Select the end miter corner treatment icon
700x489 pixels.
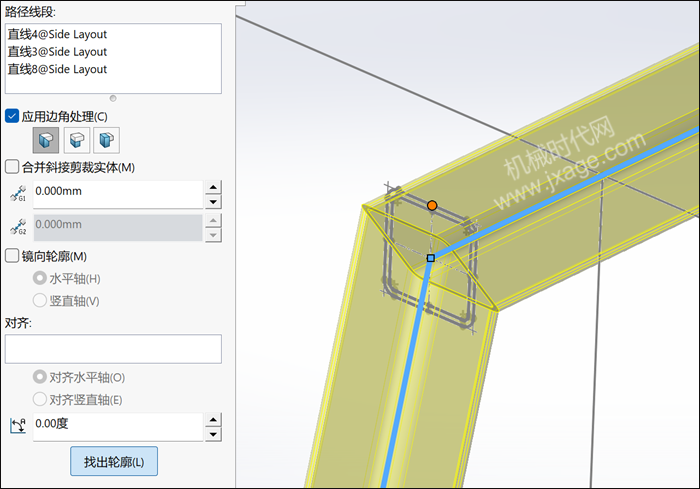click(46, 140)
